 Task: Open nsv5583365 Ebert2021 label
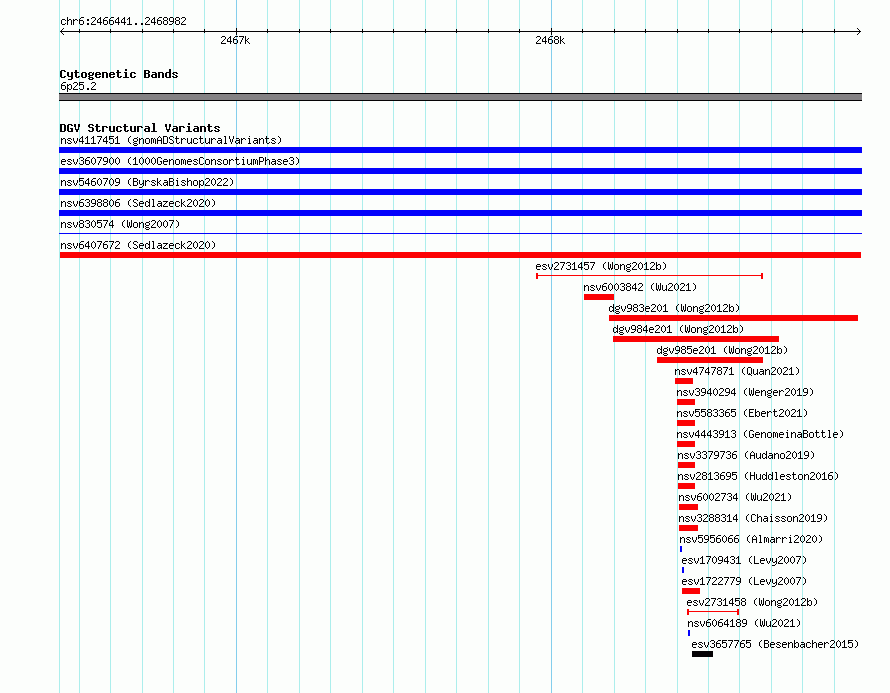(x=742, y=413)
